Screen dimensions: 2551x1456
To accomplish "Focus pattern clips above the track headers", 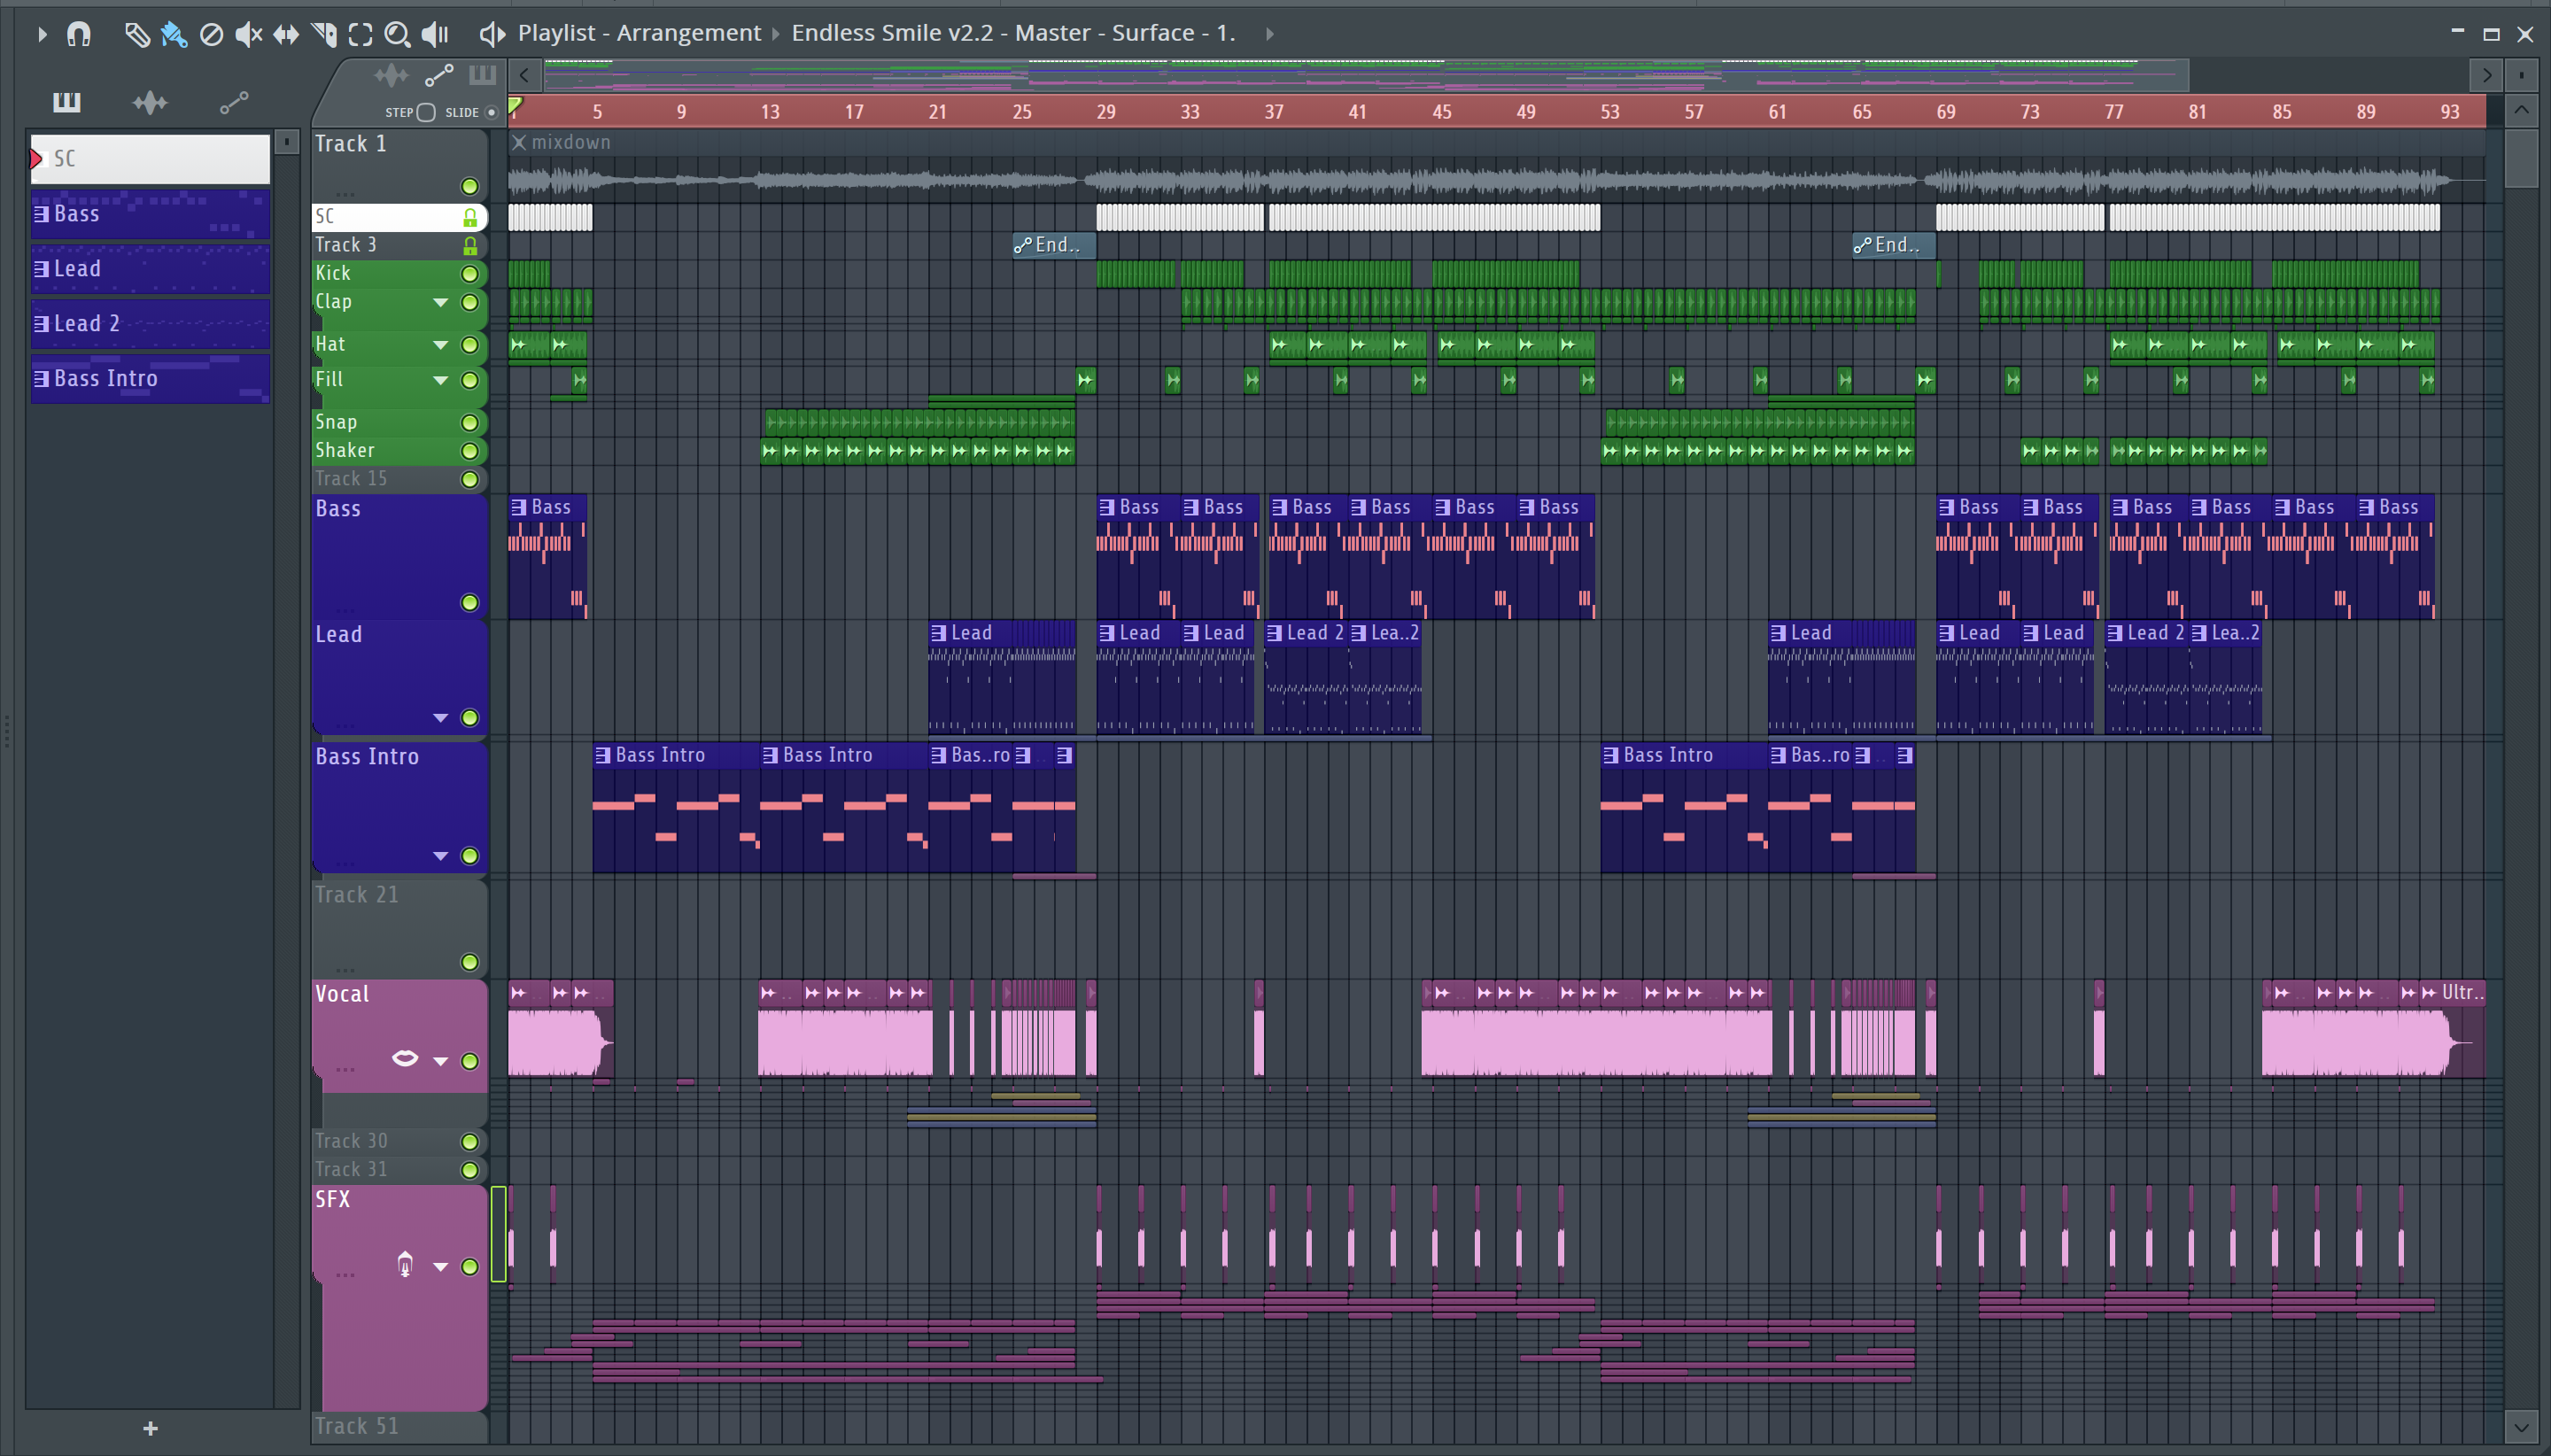I will (482, 75).
